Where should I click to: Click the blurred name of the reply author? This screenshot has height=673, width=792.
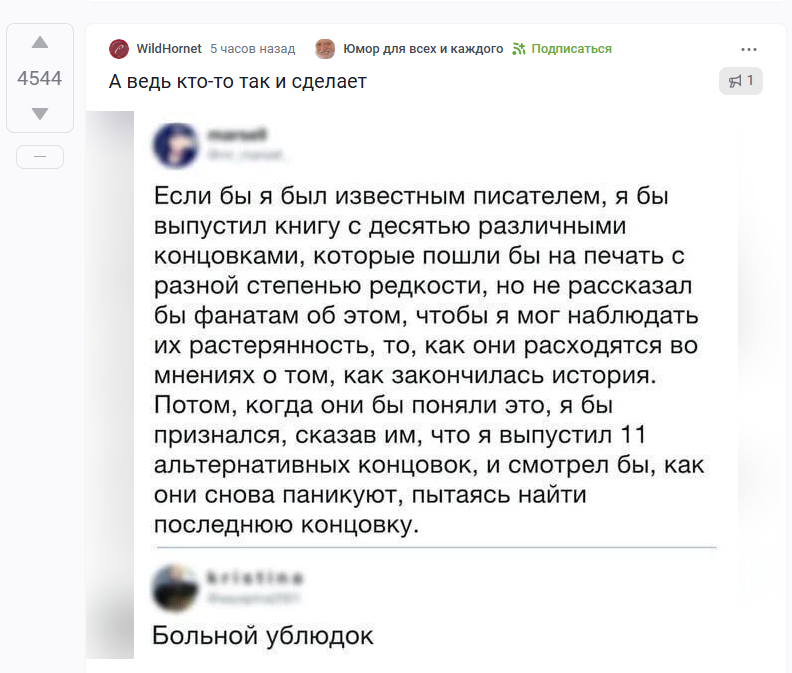[x=254, y=578]
